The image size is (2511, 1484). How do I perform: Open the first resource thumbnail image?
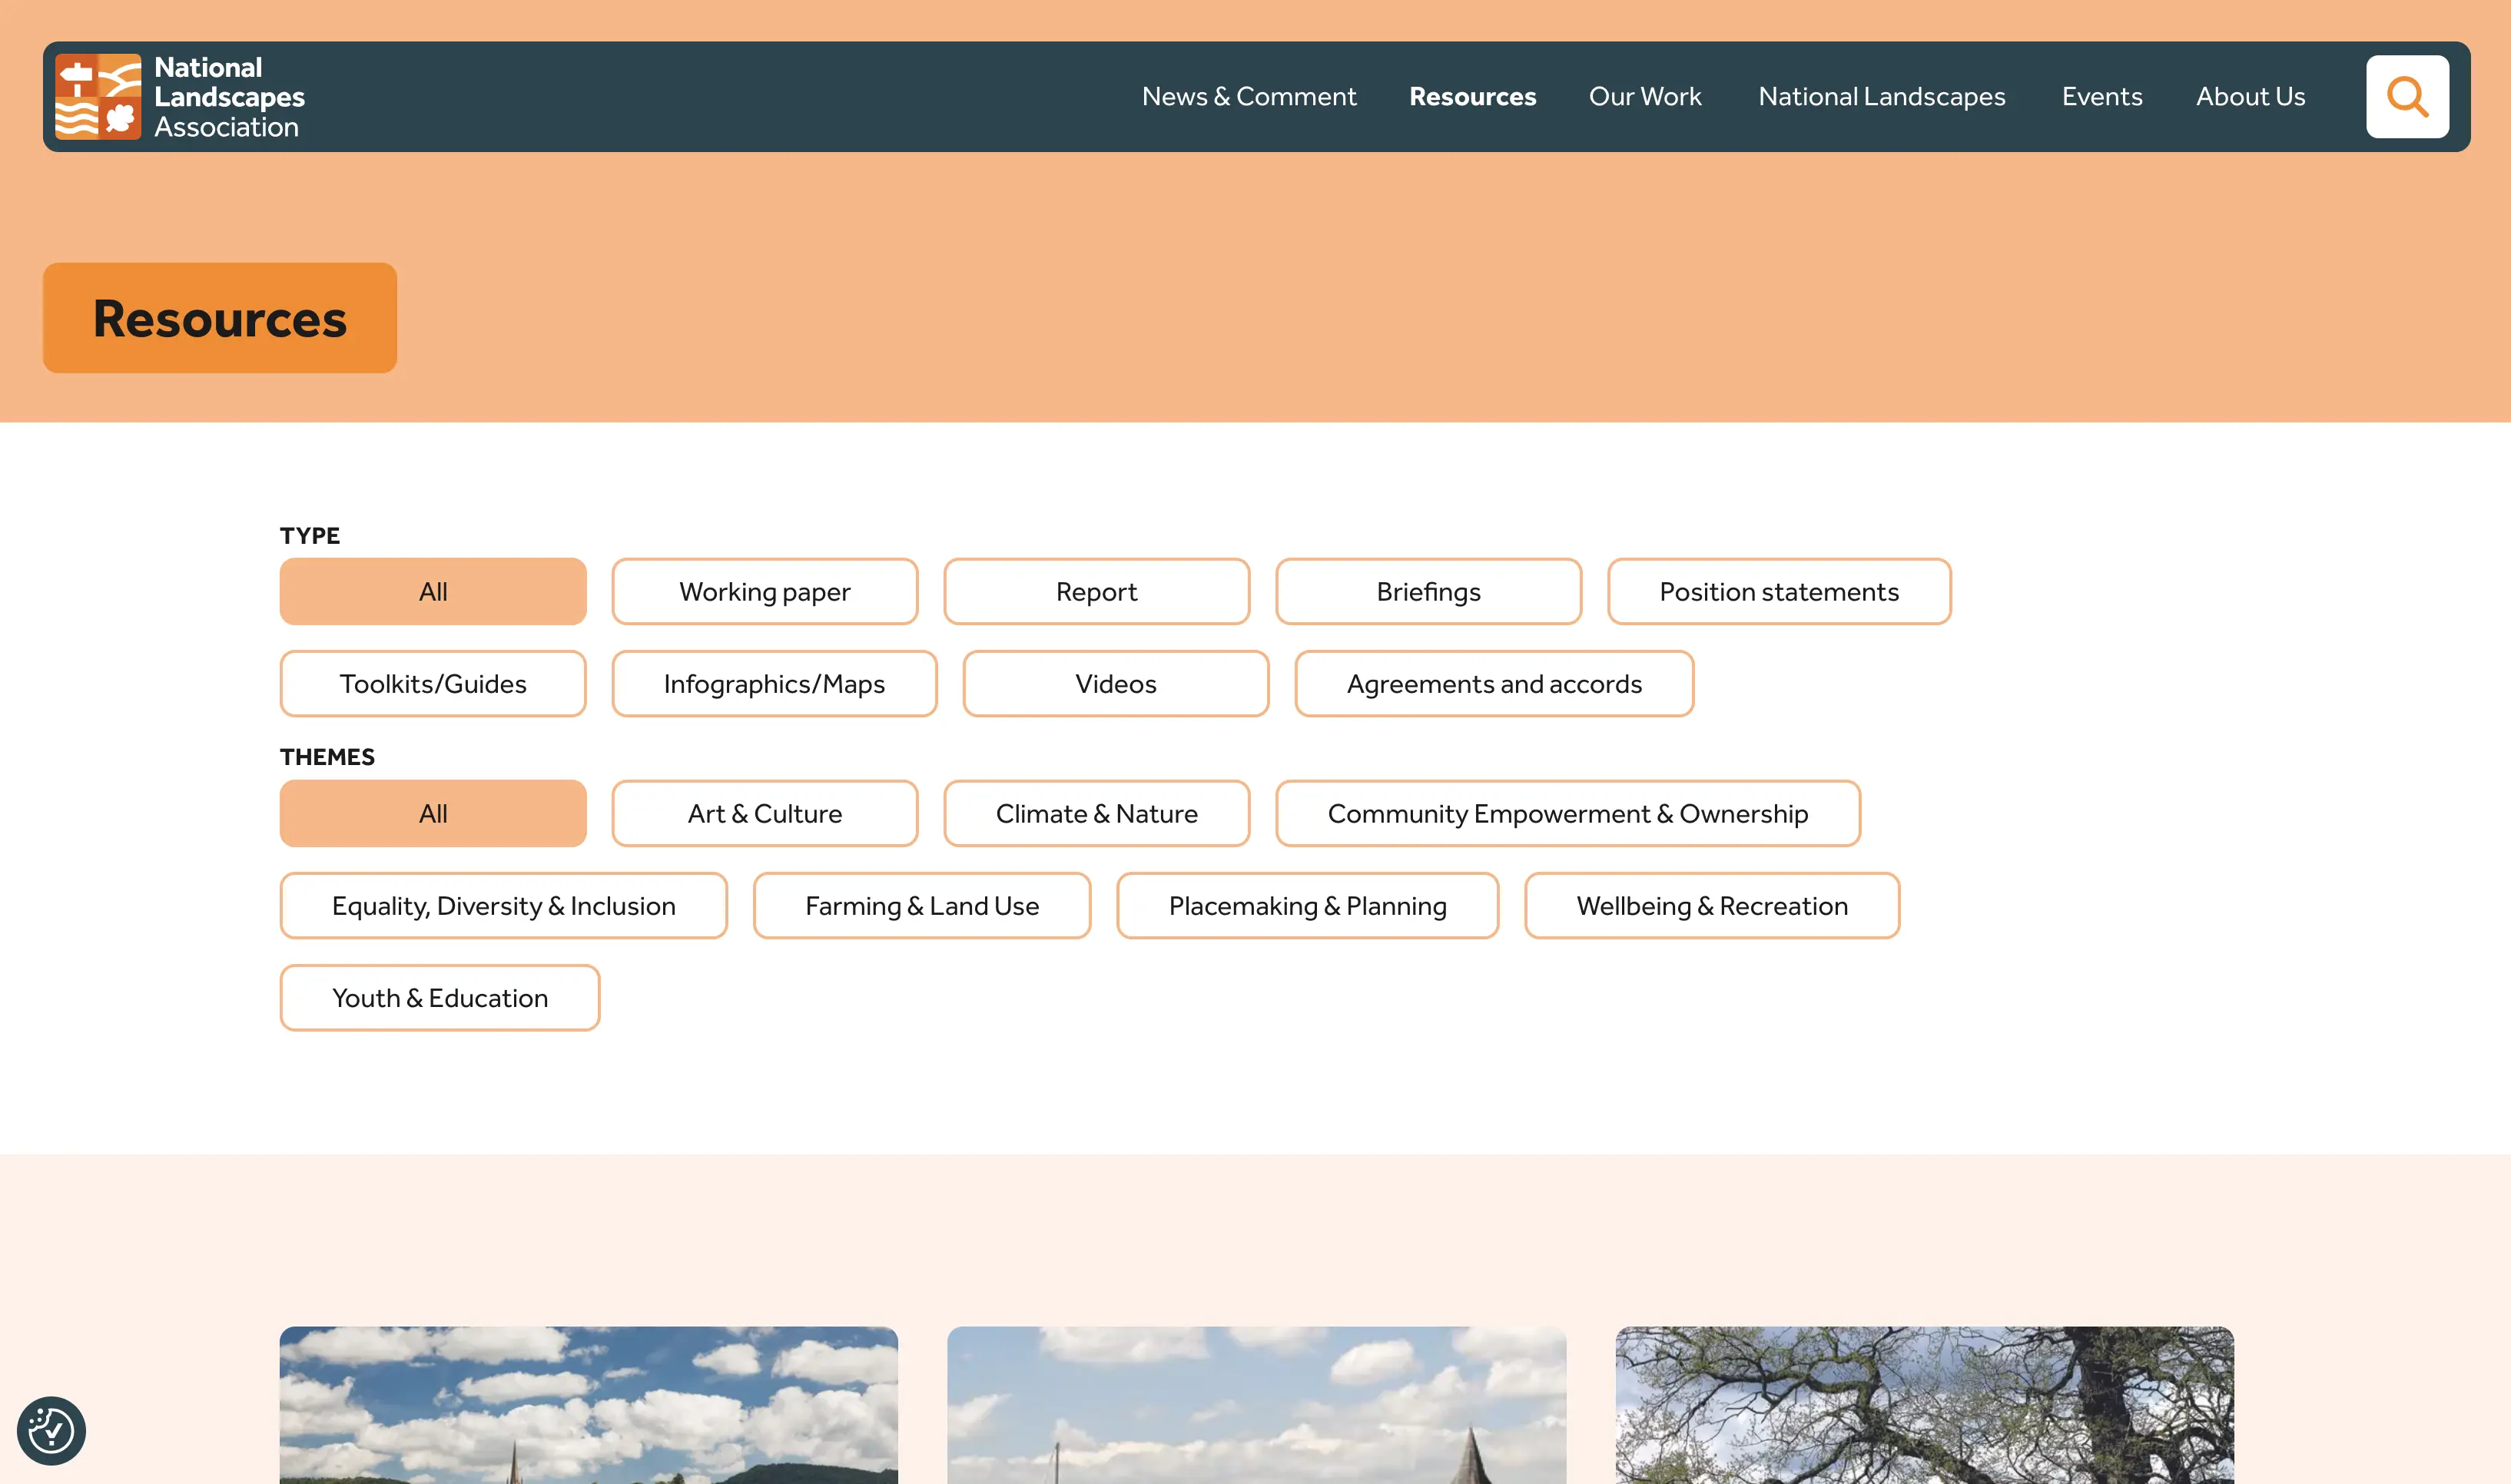click(x=588, y=1404)
